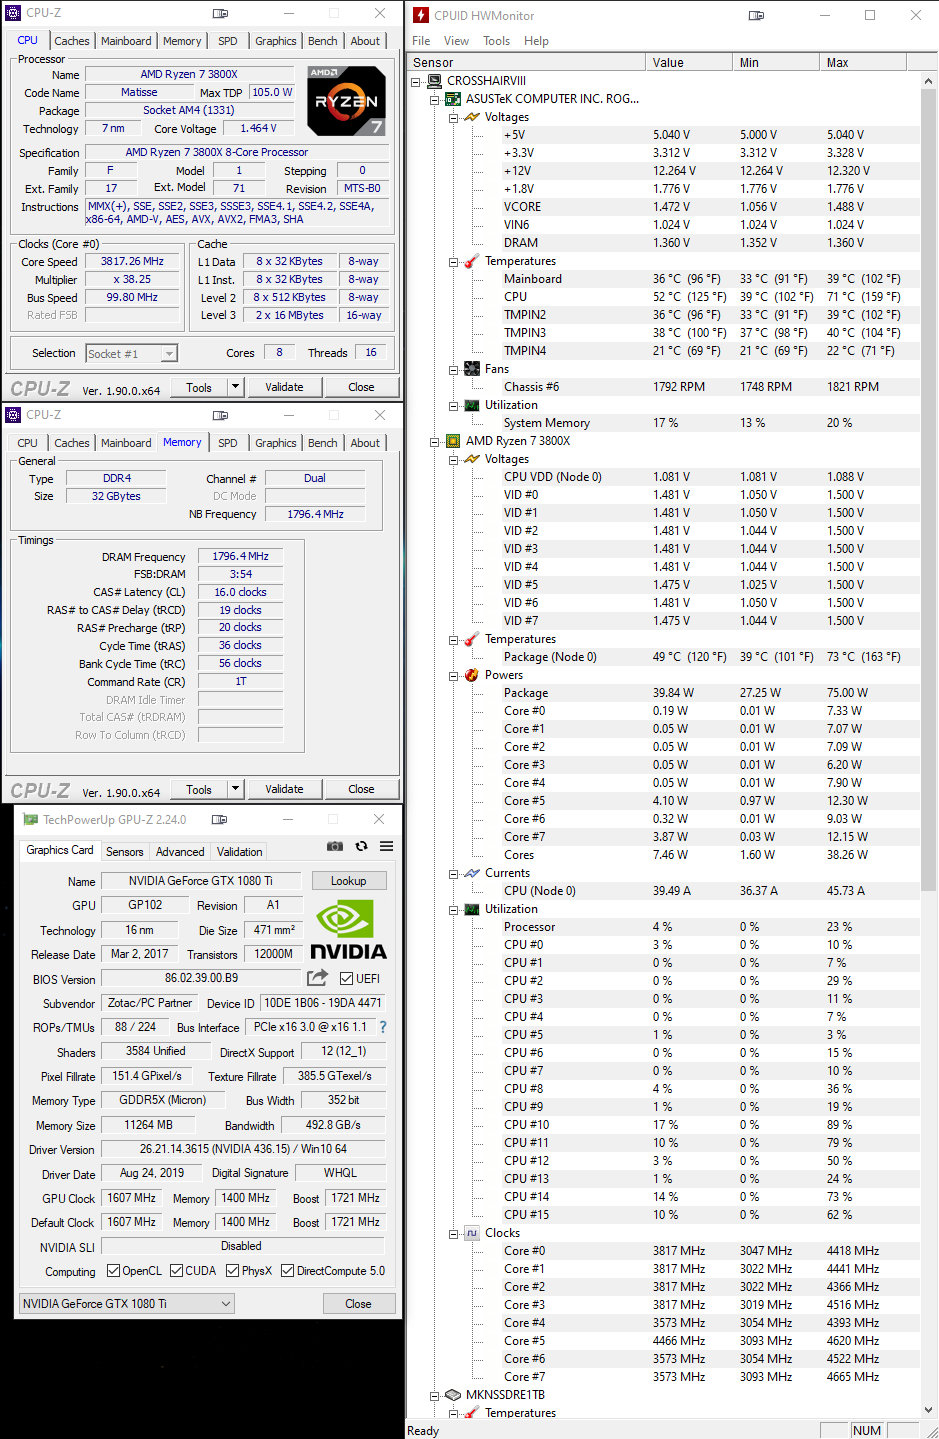Click the Powers flame icon in HWMonitor tree
This screenshot has width=939, height=1439.
point(472,675)
